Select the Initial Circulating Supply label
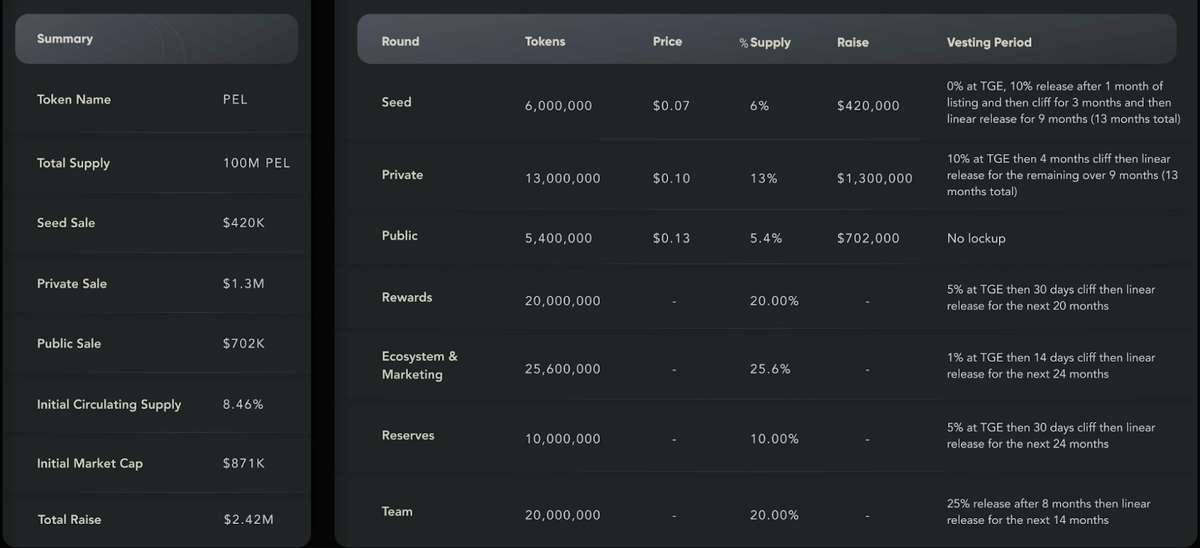The width and height of the screenshot is (1200, 548). (x=109, y=405)
